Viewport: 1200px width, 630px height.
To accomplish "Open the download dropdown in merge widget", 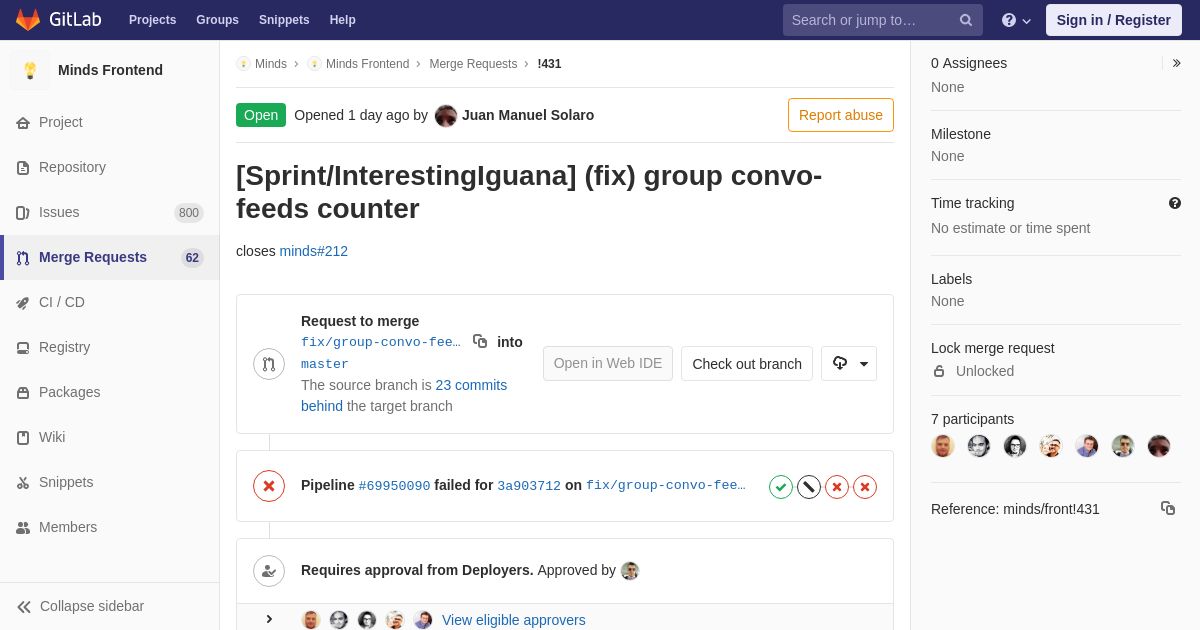I will [x=849, y=363].
